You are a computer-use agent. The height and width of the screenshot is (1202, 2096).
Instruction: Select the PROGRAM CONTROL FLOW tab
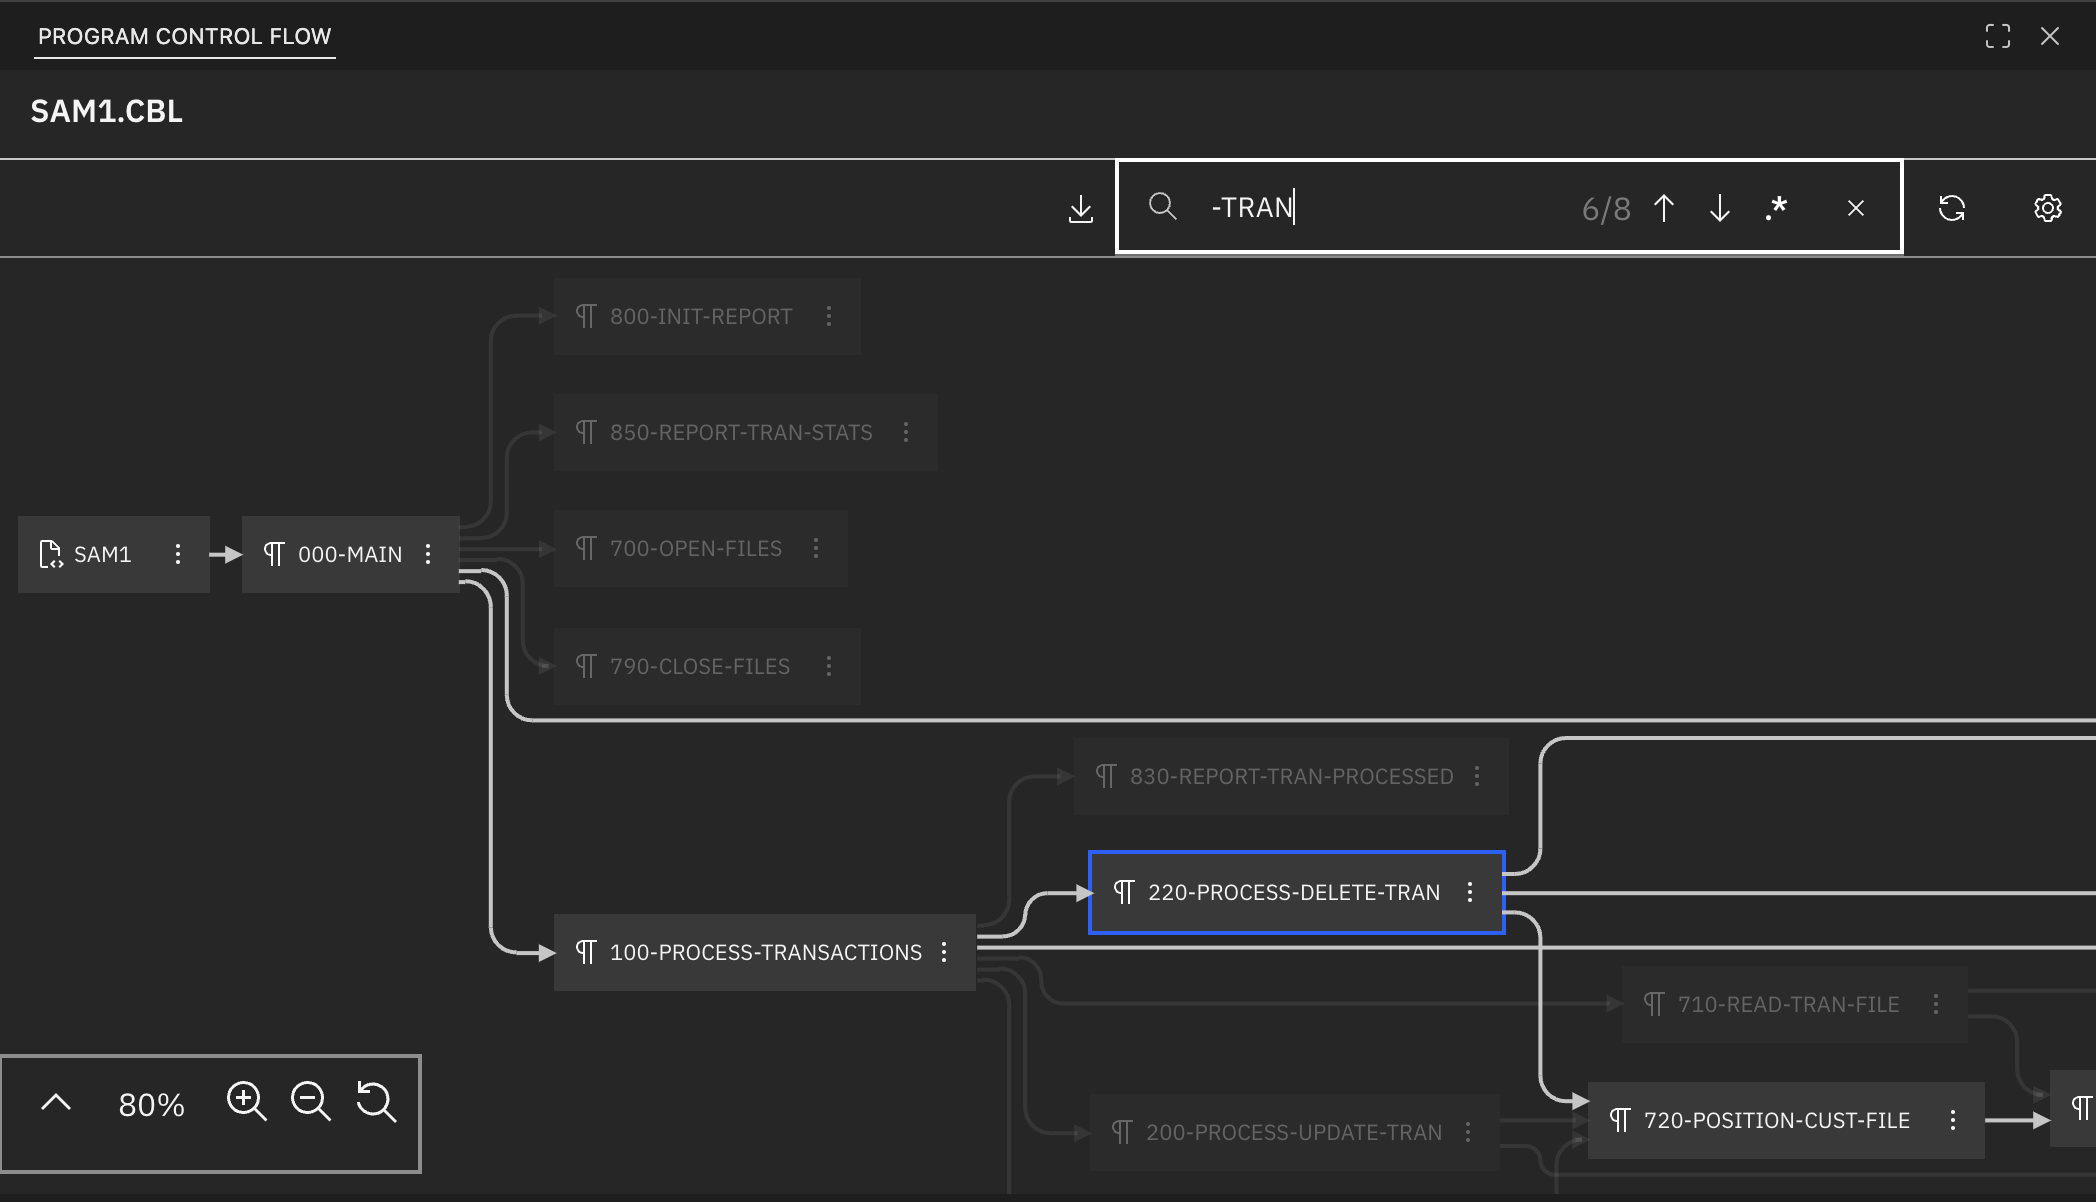tap(184, 36)
